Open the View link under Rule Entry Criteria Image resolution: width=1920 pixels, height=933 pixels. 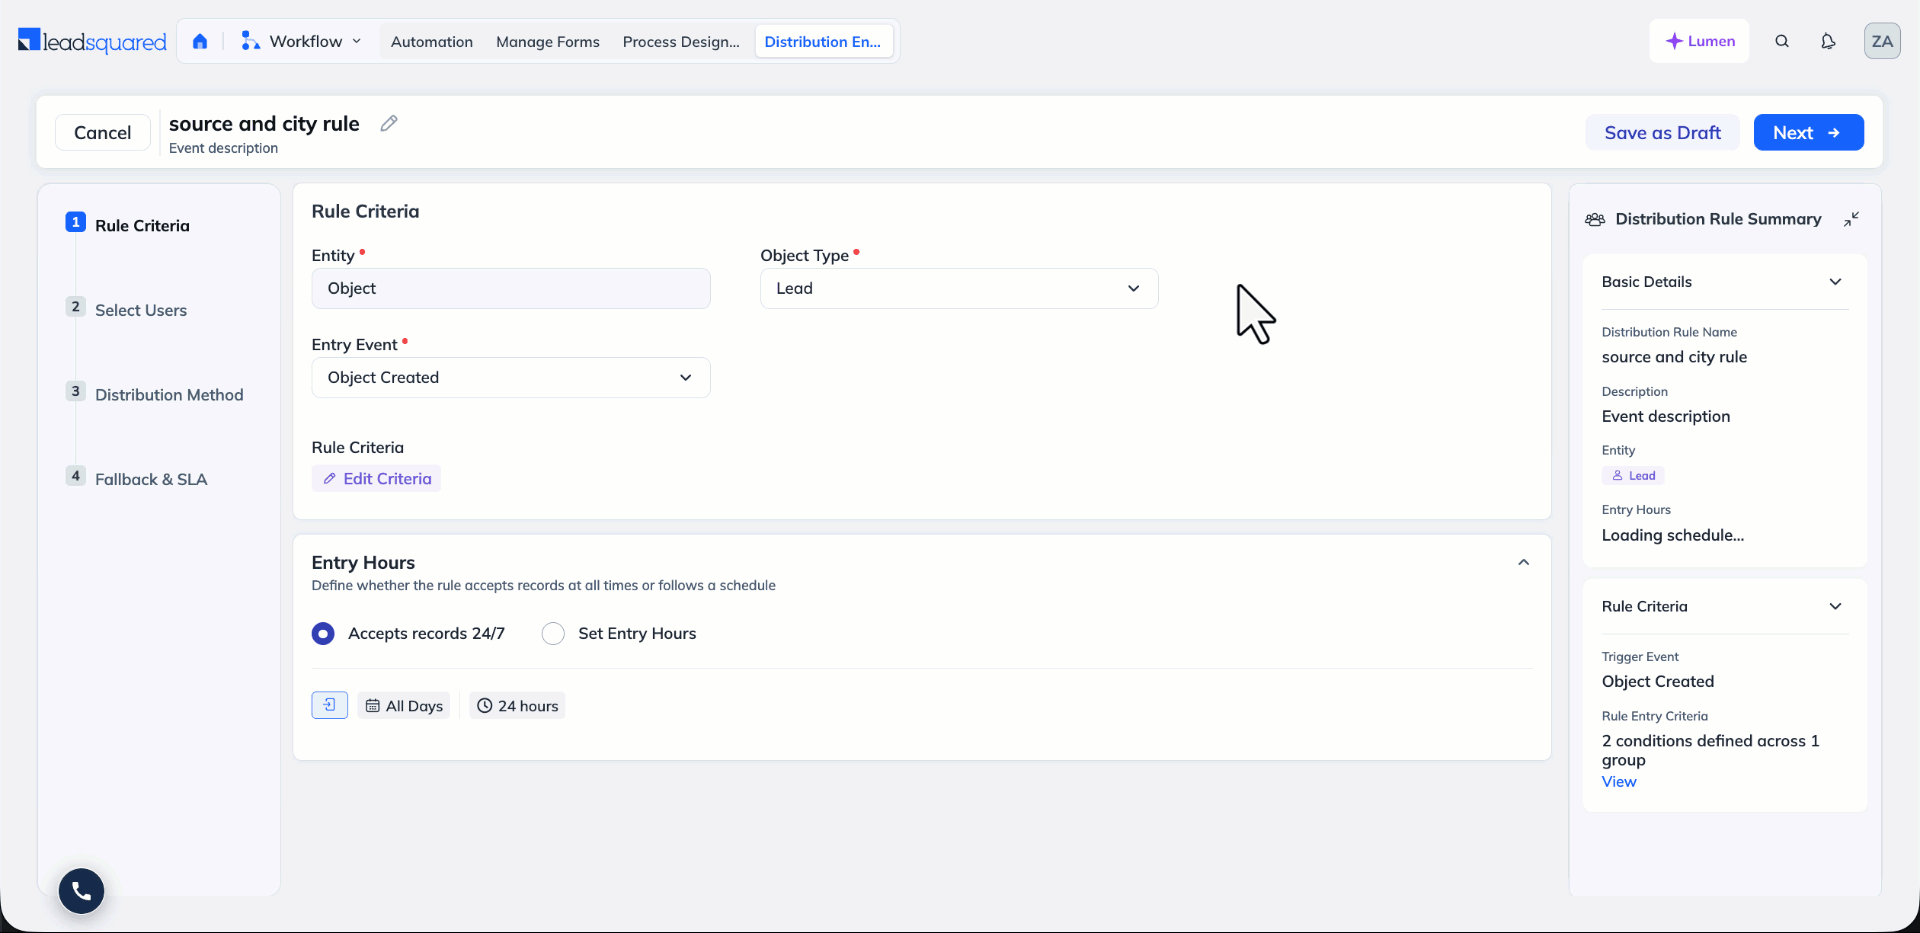[x=1619, y=782]
